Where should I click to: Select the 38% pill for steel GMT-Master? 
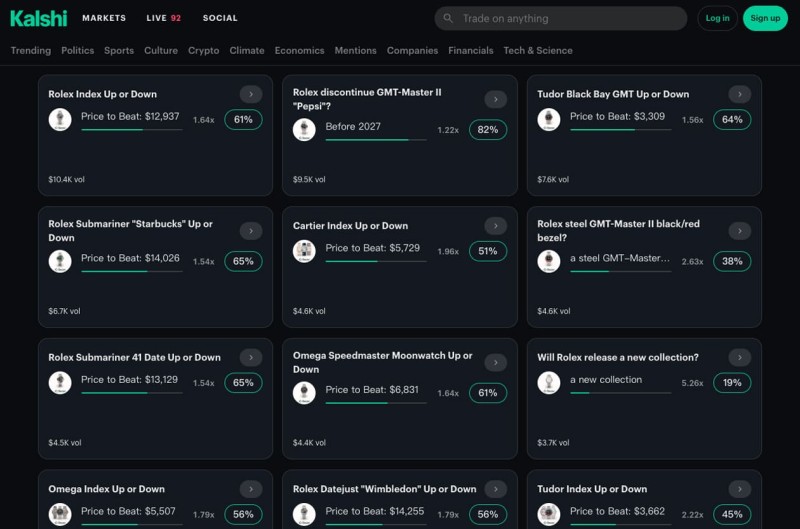[732, 261]
